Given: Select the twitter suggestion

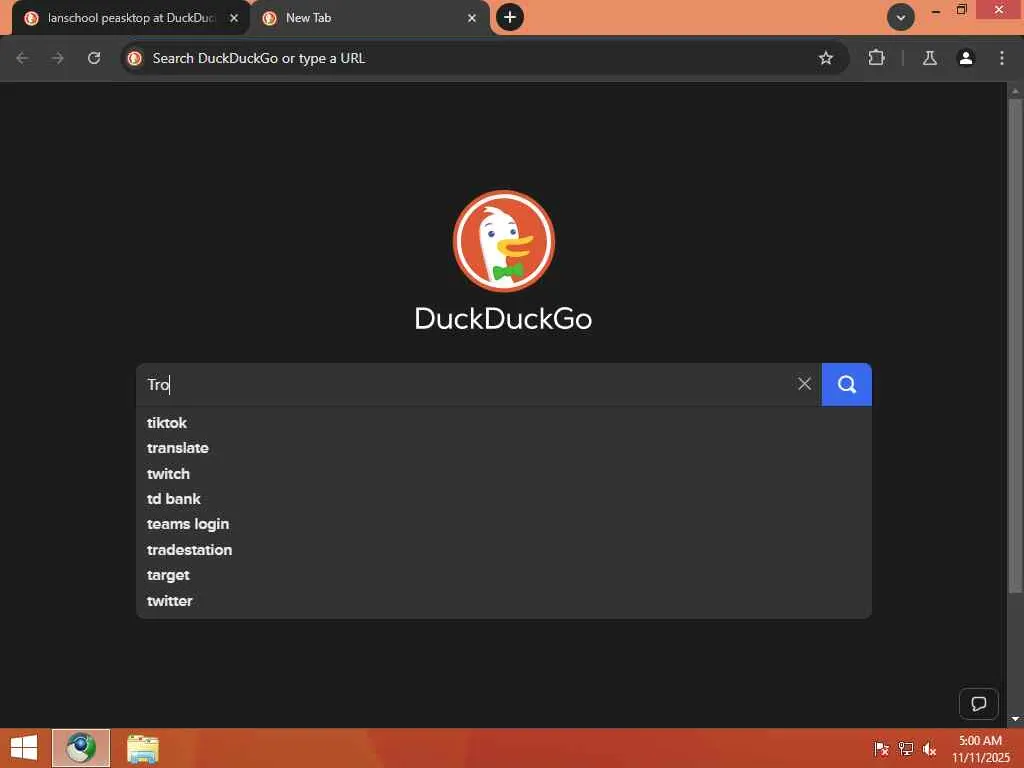Looking at the screenshot, I should tap(504, 601).
